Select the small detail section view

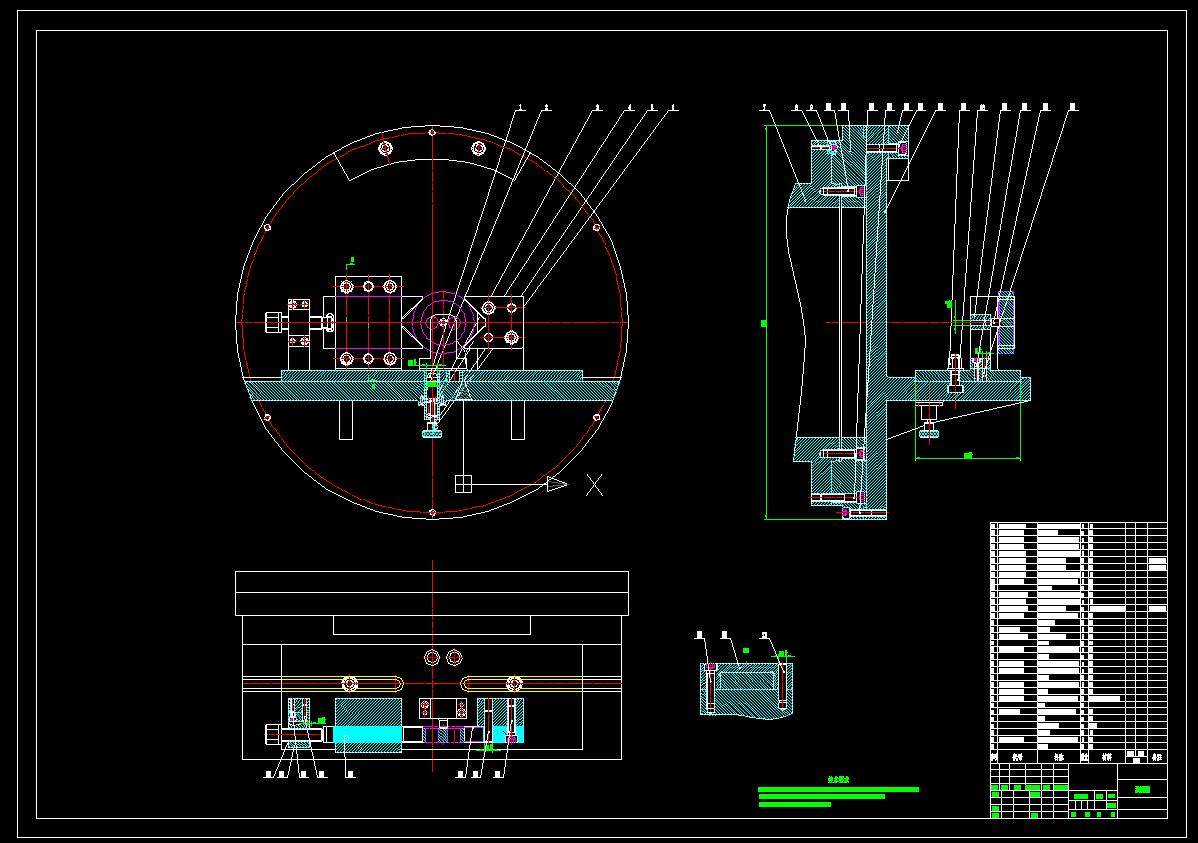point(746,691)
